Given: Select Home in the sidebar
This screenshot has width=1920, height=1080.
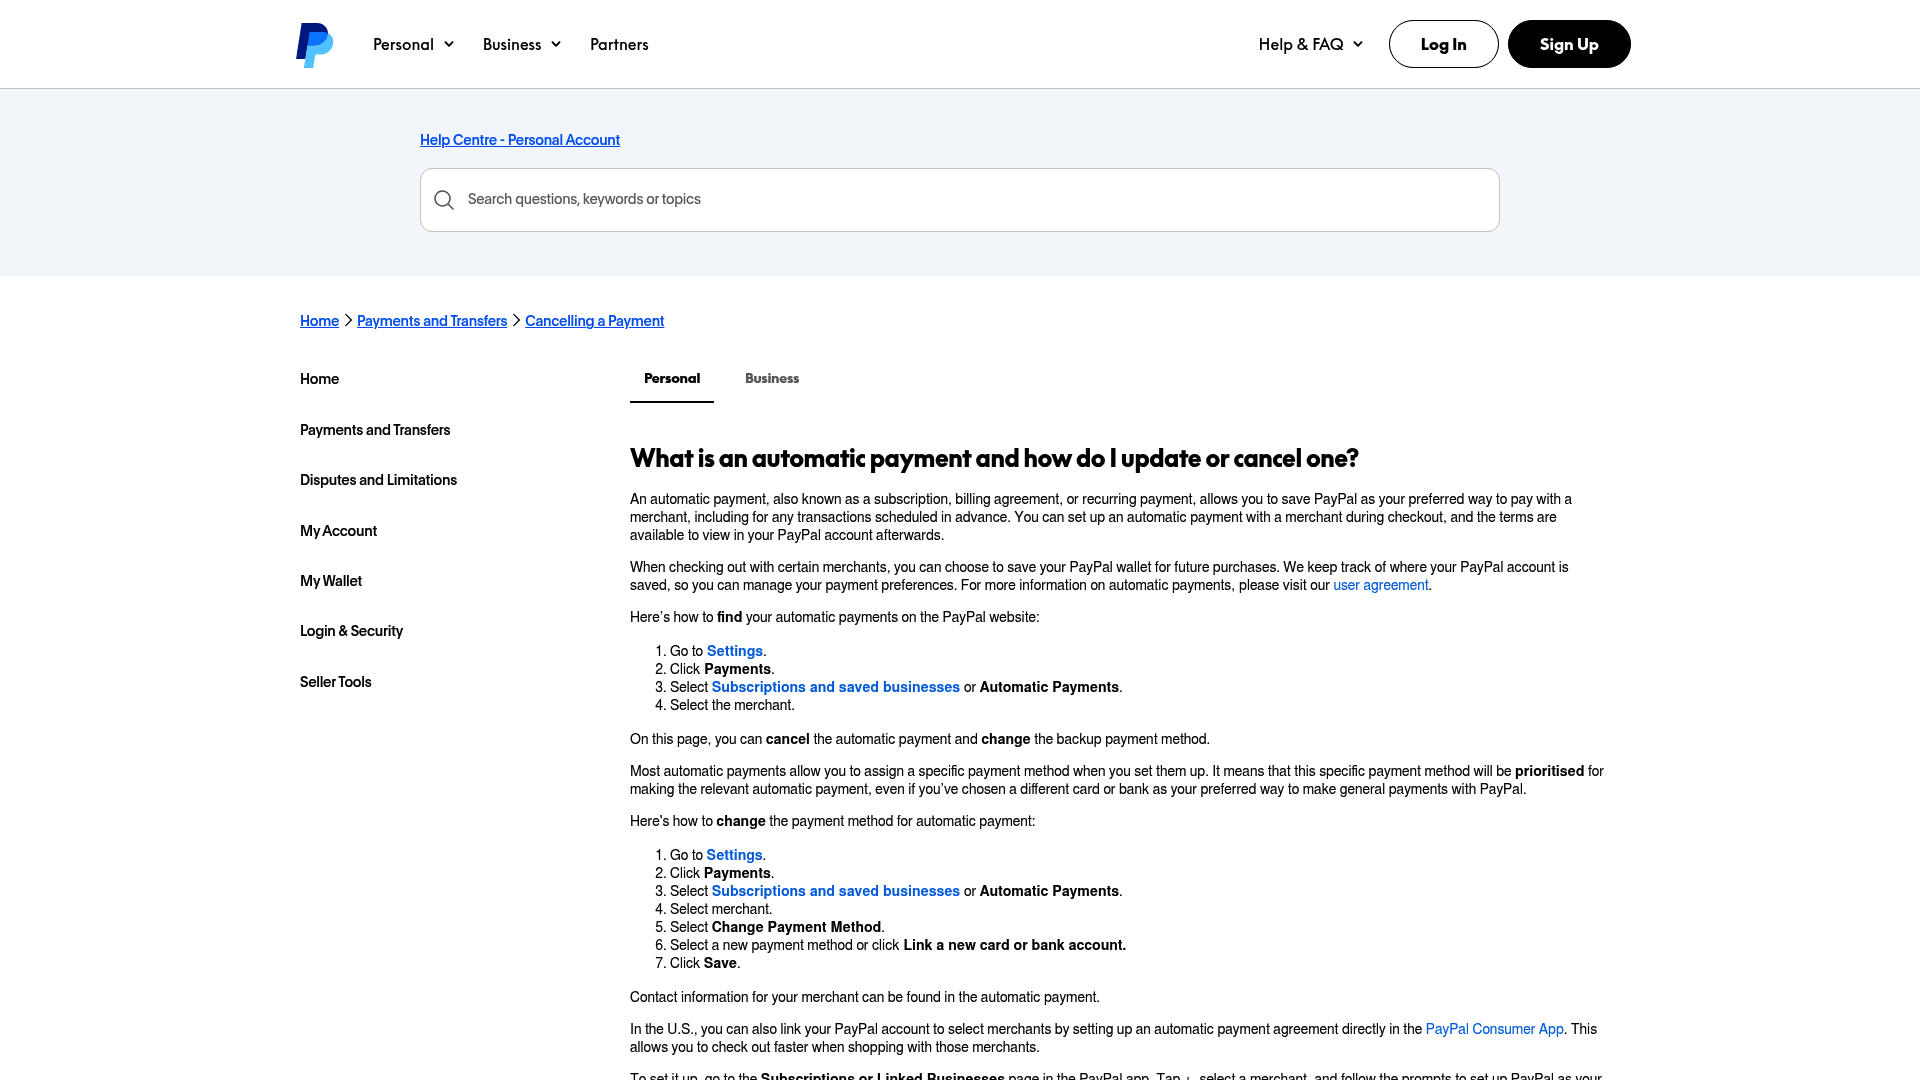Looking at the screenshot, I should click(319, 379).
